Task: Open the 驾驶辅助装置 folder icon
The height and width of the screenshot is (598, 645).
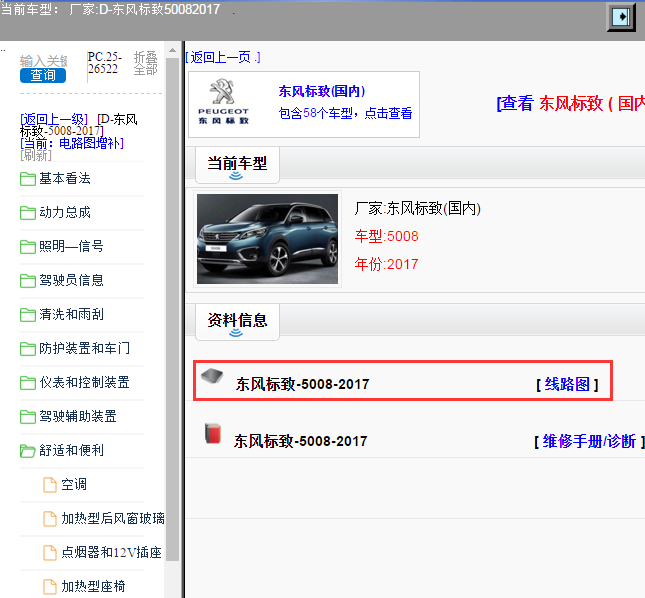Action: 28,417
